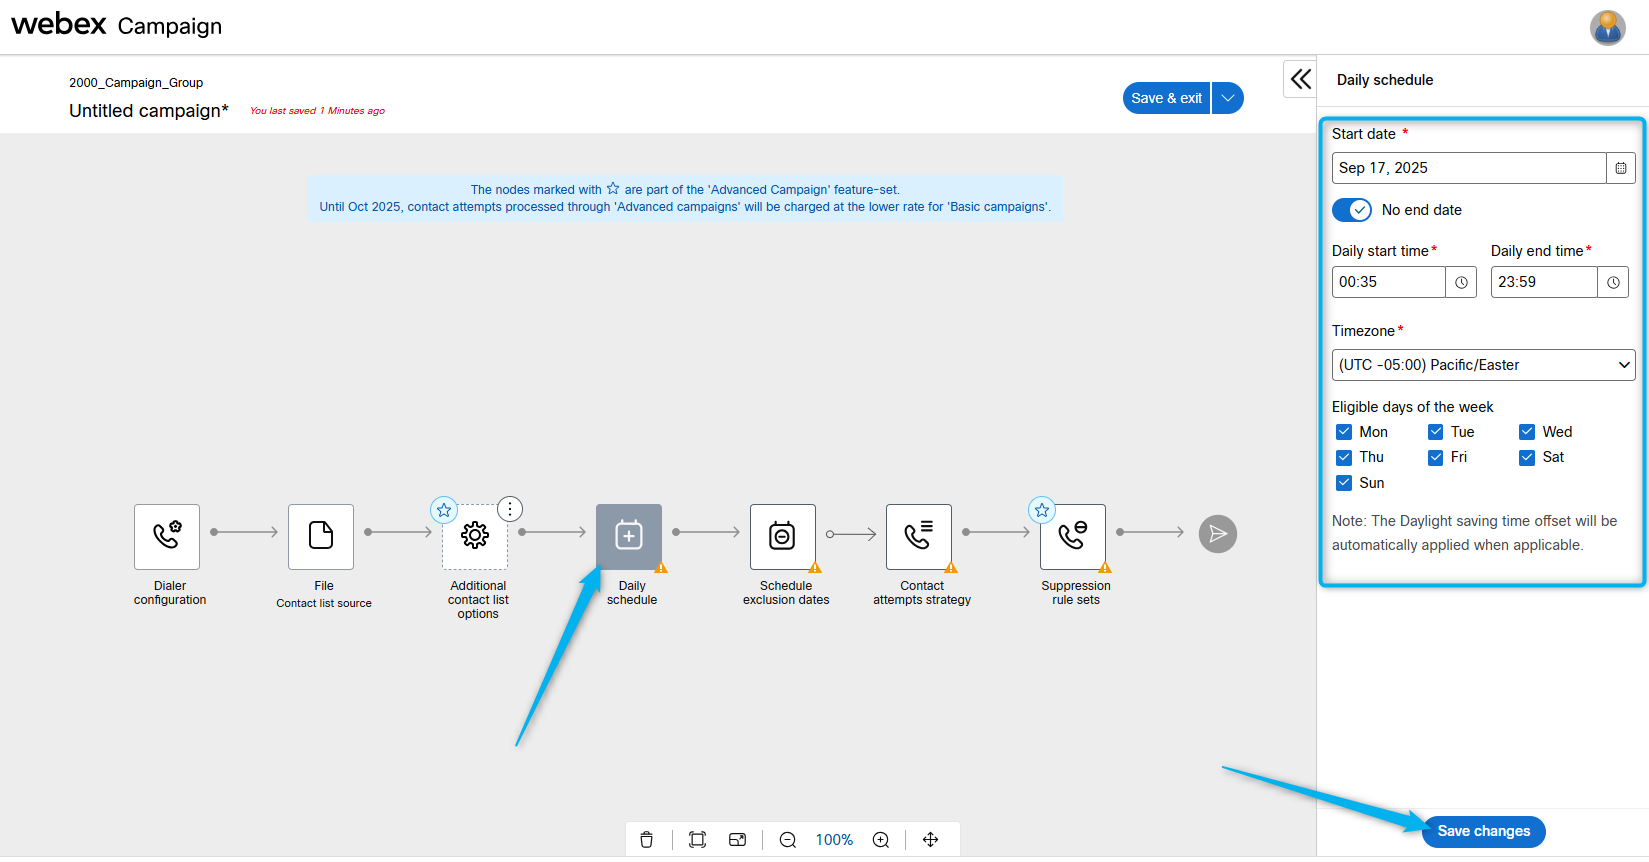
Task: Expand the Save & exit arrow dropdown
Action: click(x=1228, y=98)
